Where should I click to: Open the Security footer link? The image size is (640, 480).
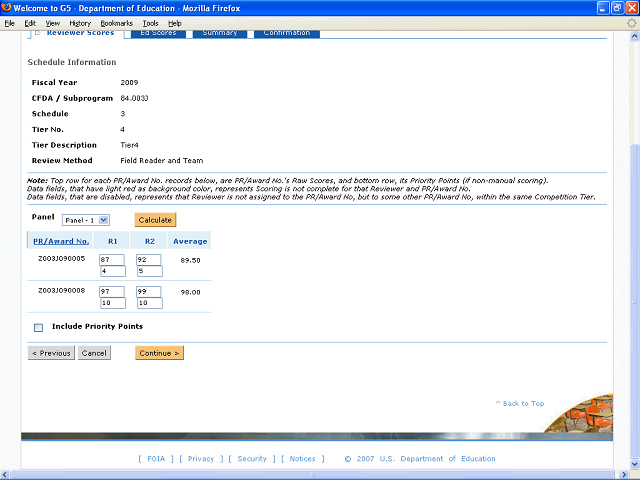pos(252,459)
